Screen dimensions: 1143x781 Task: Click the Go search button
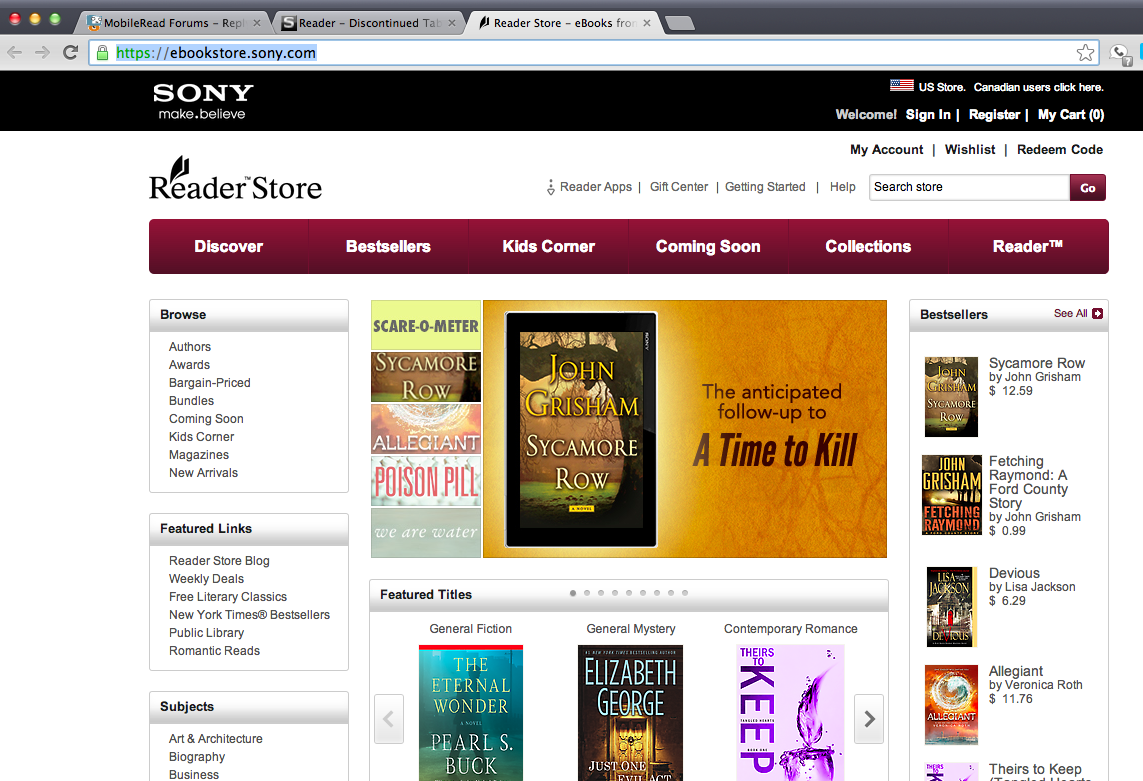tap(1088, 187)
